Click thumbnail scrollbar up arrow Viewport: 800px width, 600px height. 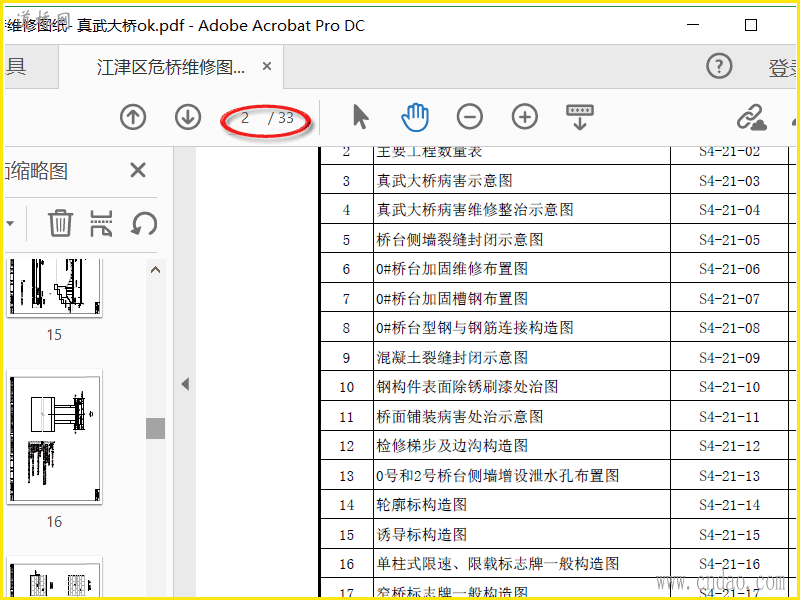pyautogui.click(x=155, y=270)
